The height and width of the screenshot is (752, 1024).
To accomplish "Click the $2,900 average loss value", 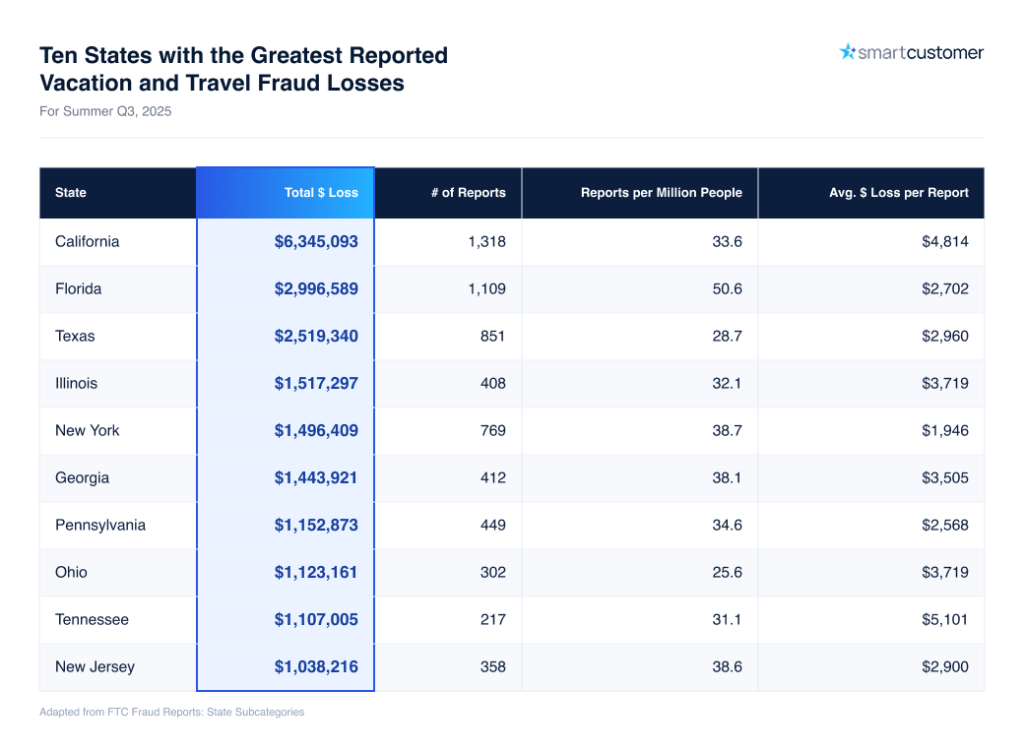I will pyautogui.click(x=945, y=667).
